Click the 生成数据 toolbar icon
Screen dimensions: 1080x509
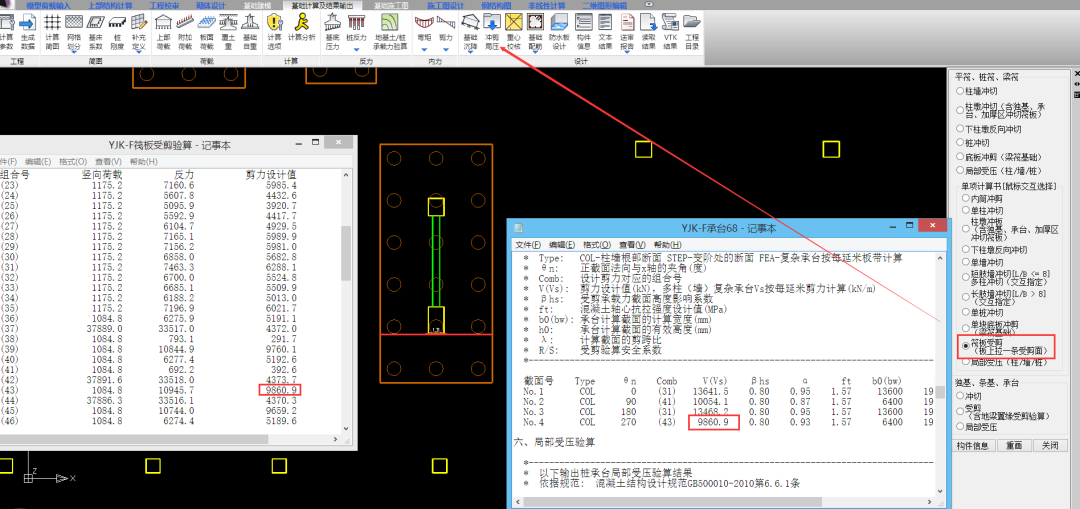tap(28, 31)
